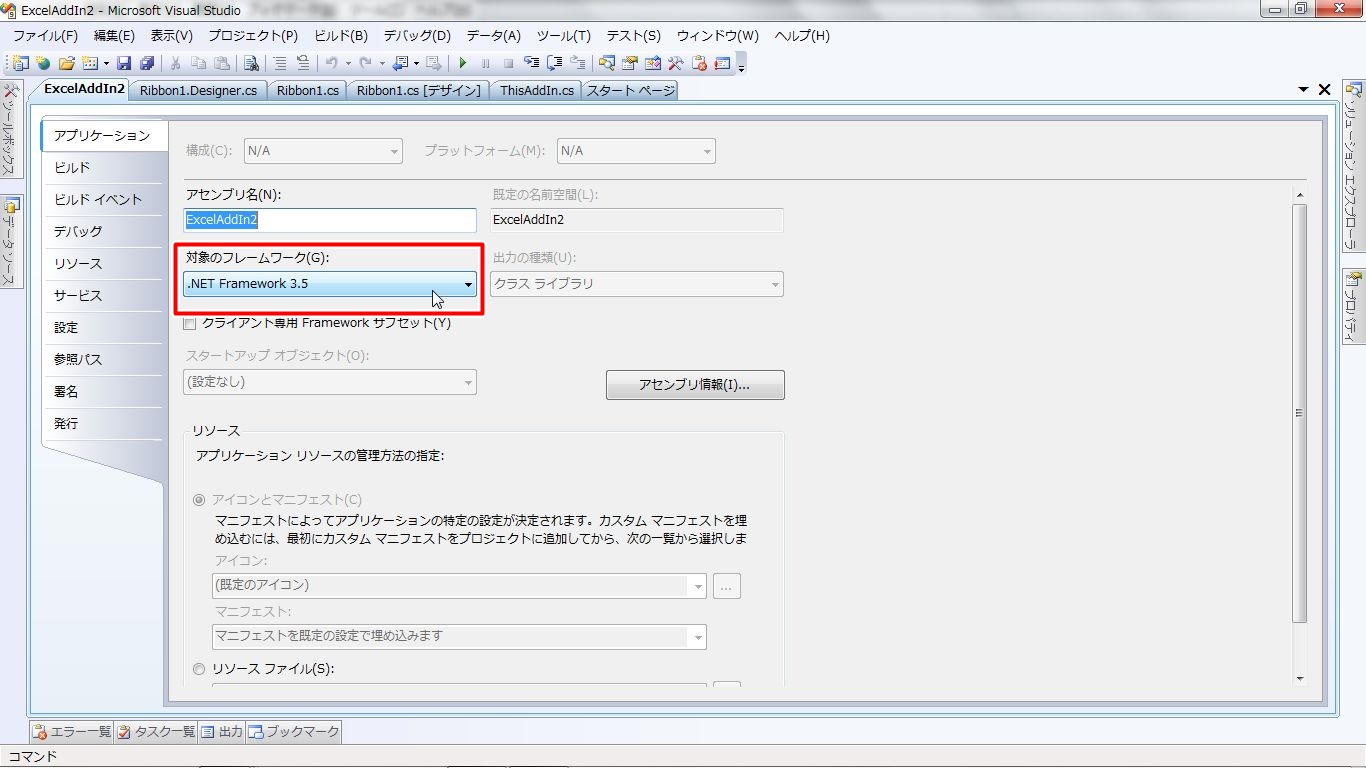1366x768 pixels.
Task: Open the active document list dropdown arrow
Action: (x=1303, y=90)
